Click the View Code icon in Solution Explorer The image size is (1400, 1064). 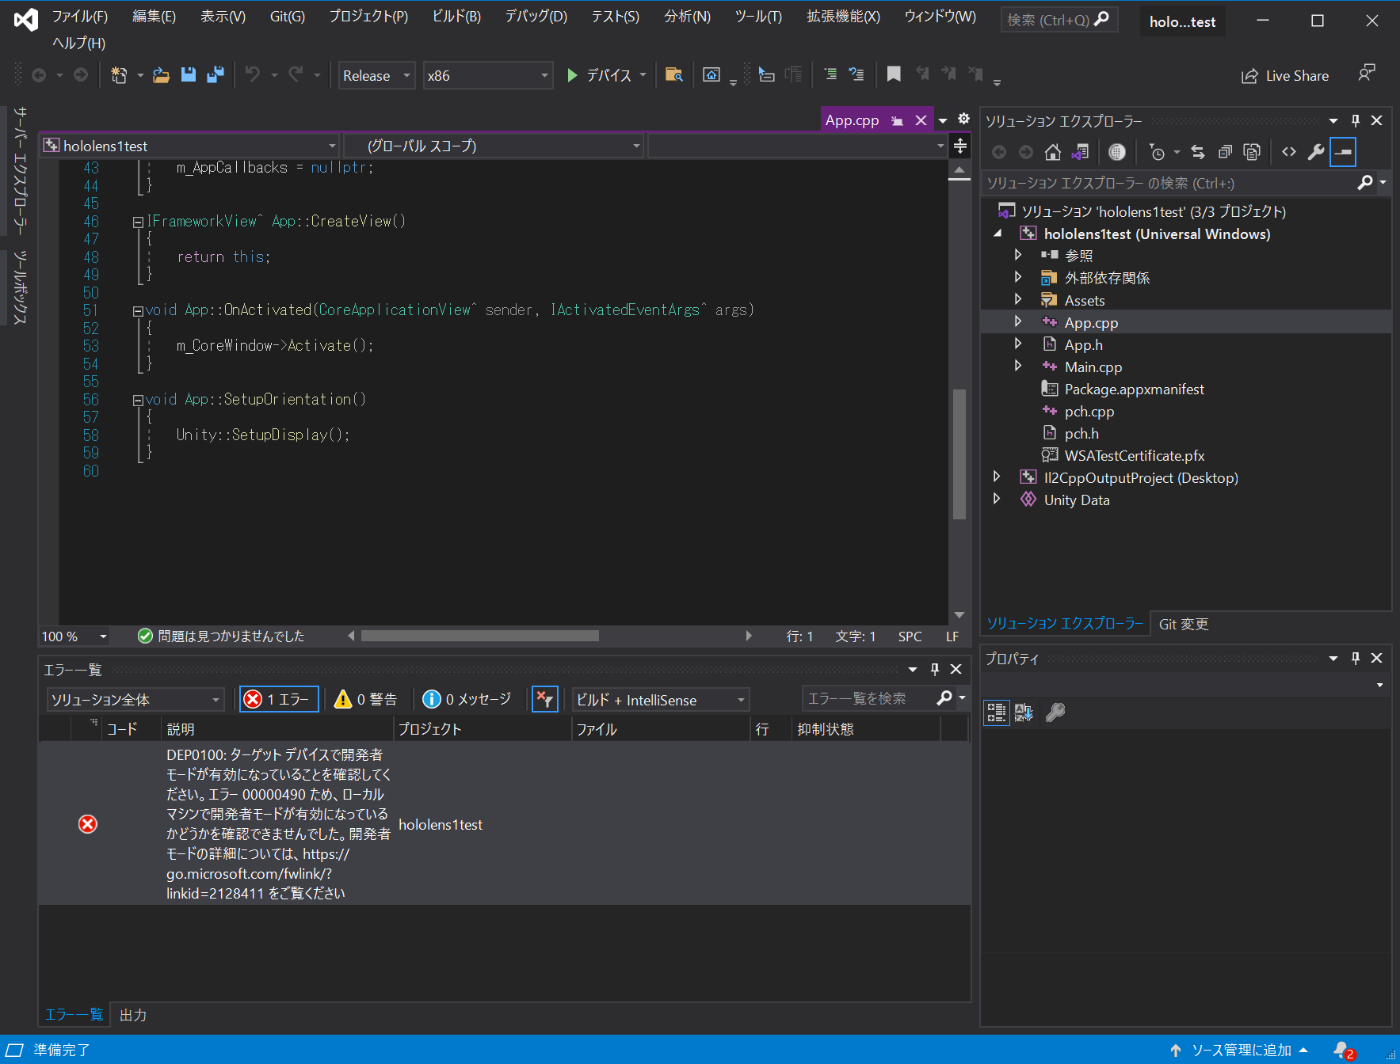(1289, 152)
